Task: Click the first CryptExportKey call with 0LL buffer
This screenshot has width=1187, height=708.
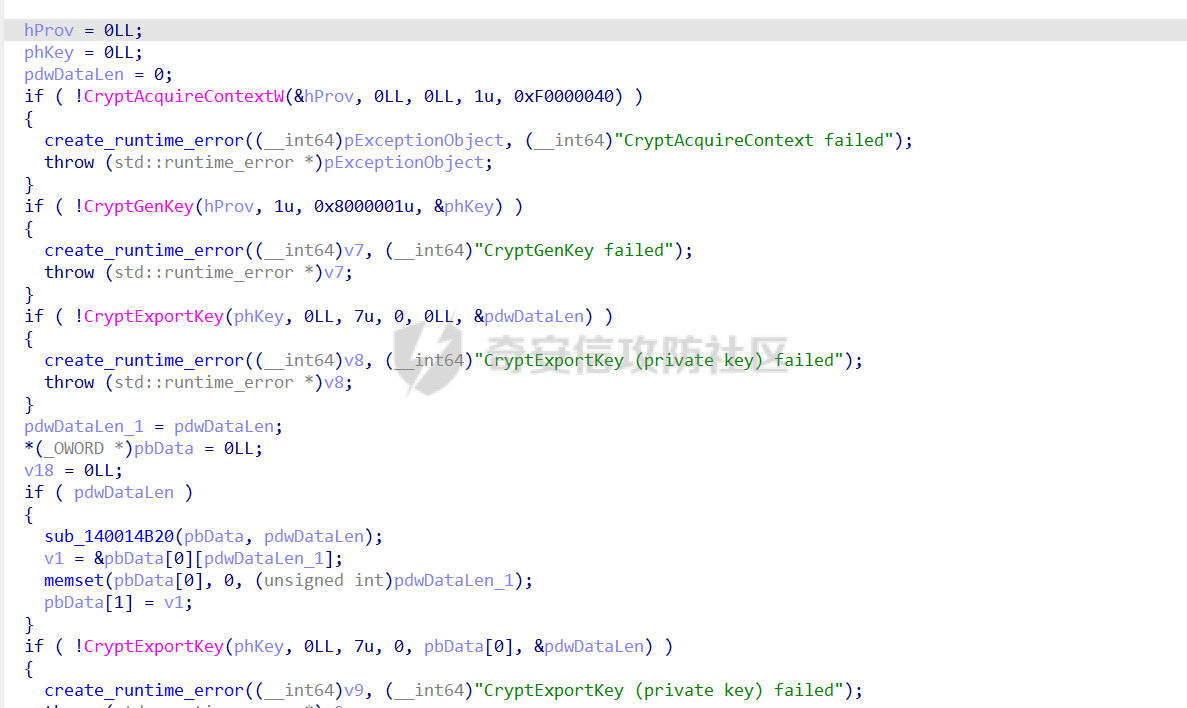Action: click(x=153, y=316)
